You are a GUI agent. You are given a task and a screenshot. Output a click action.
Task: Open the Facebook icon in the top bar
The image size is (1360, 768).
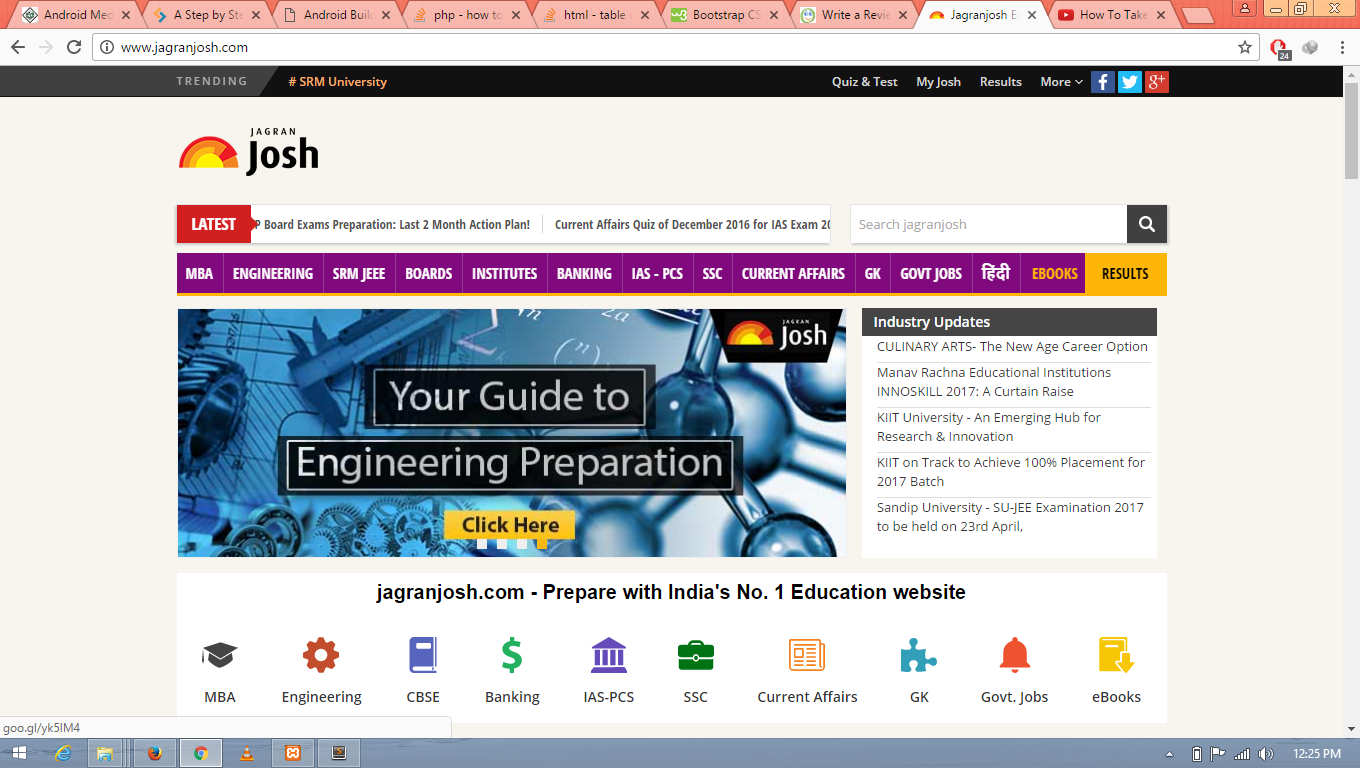(1103, 82)
